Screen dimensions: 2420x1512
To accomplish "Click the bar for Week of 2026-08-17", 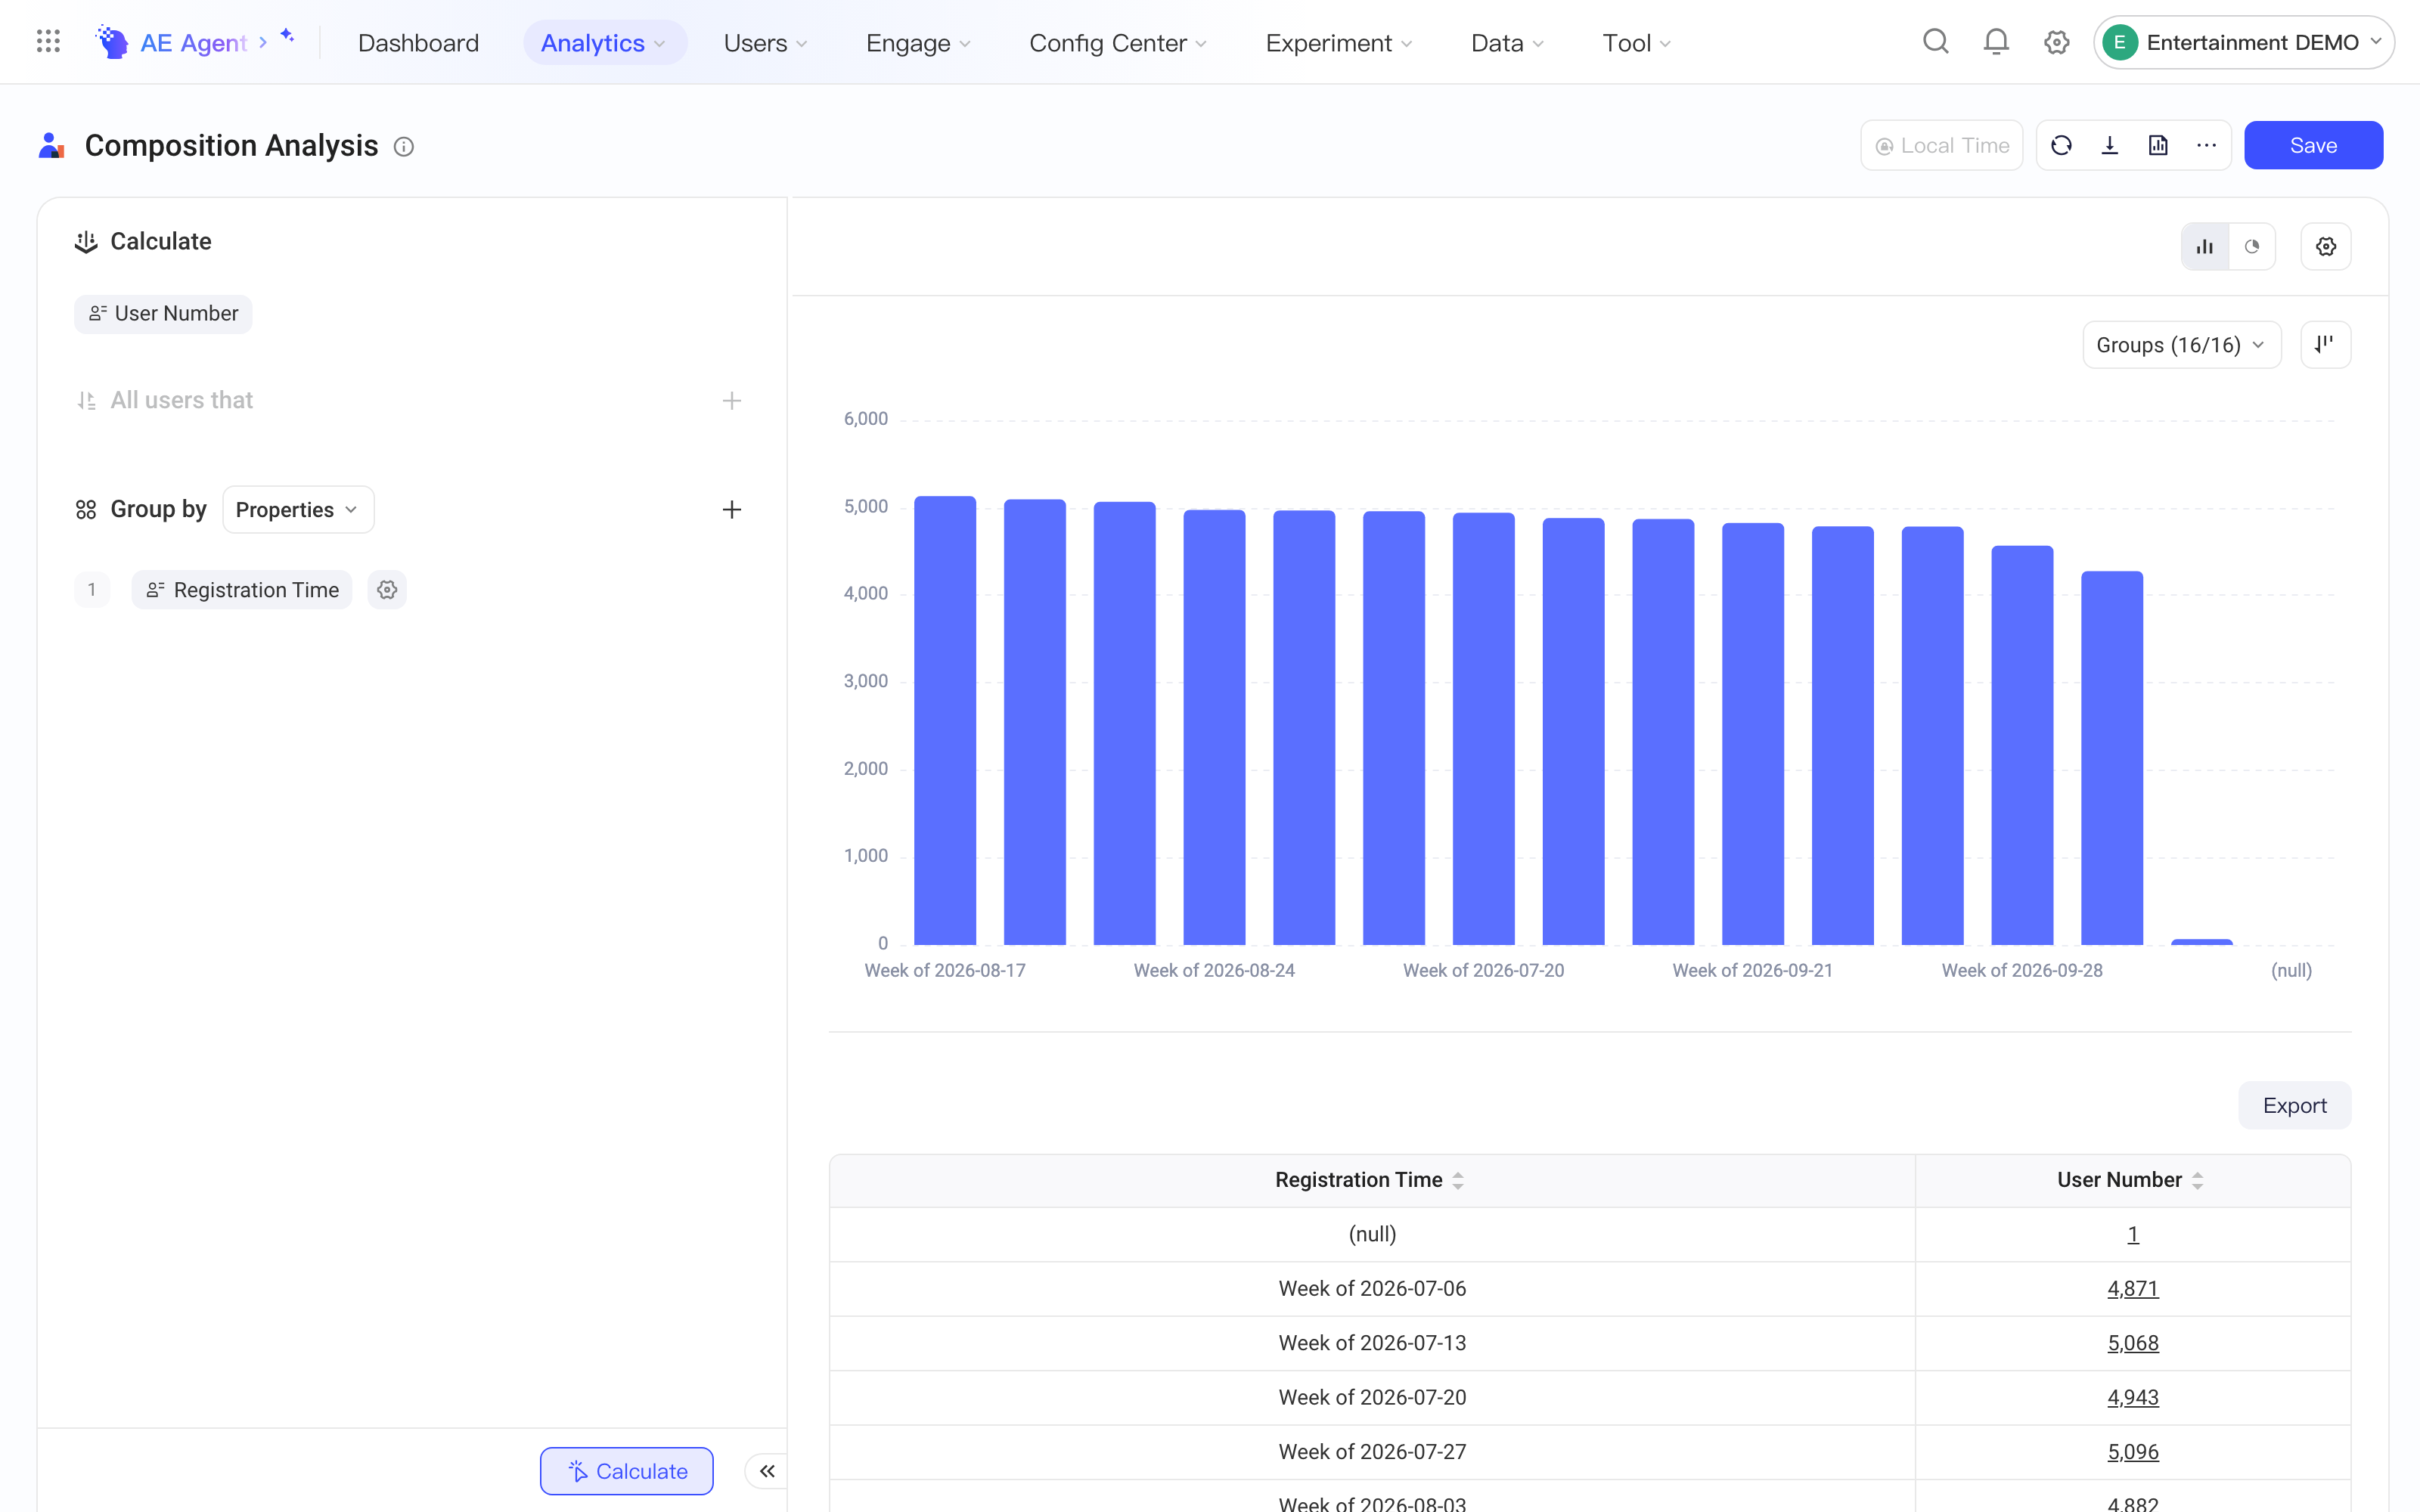I will 945,720.
